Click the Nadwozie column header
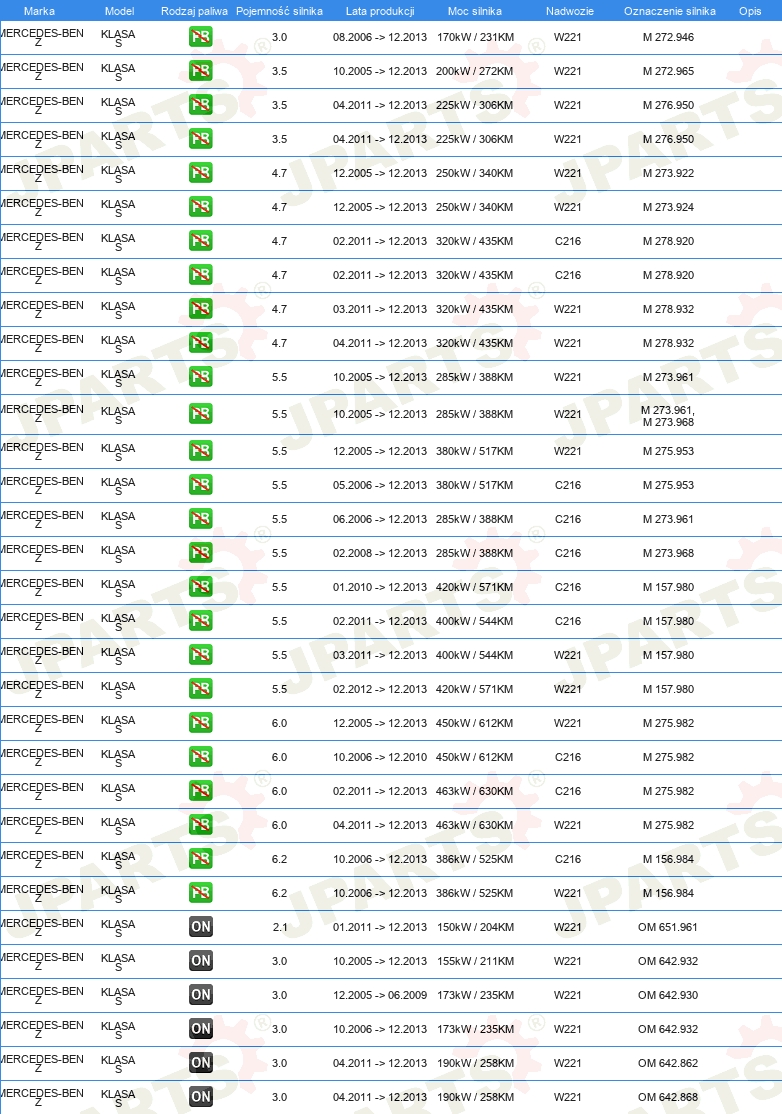782x1114 pixels. point(570,11)
